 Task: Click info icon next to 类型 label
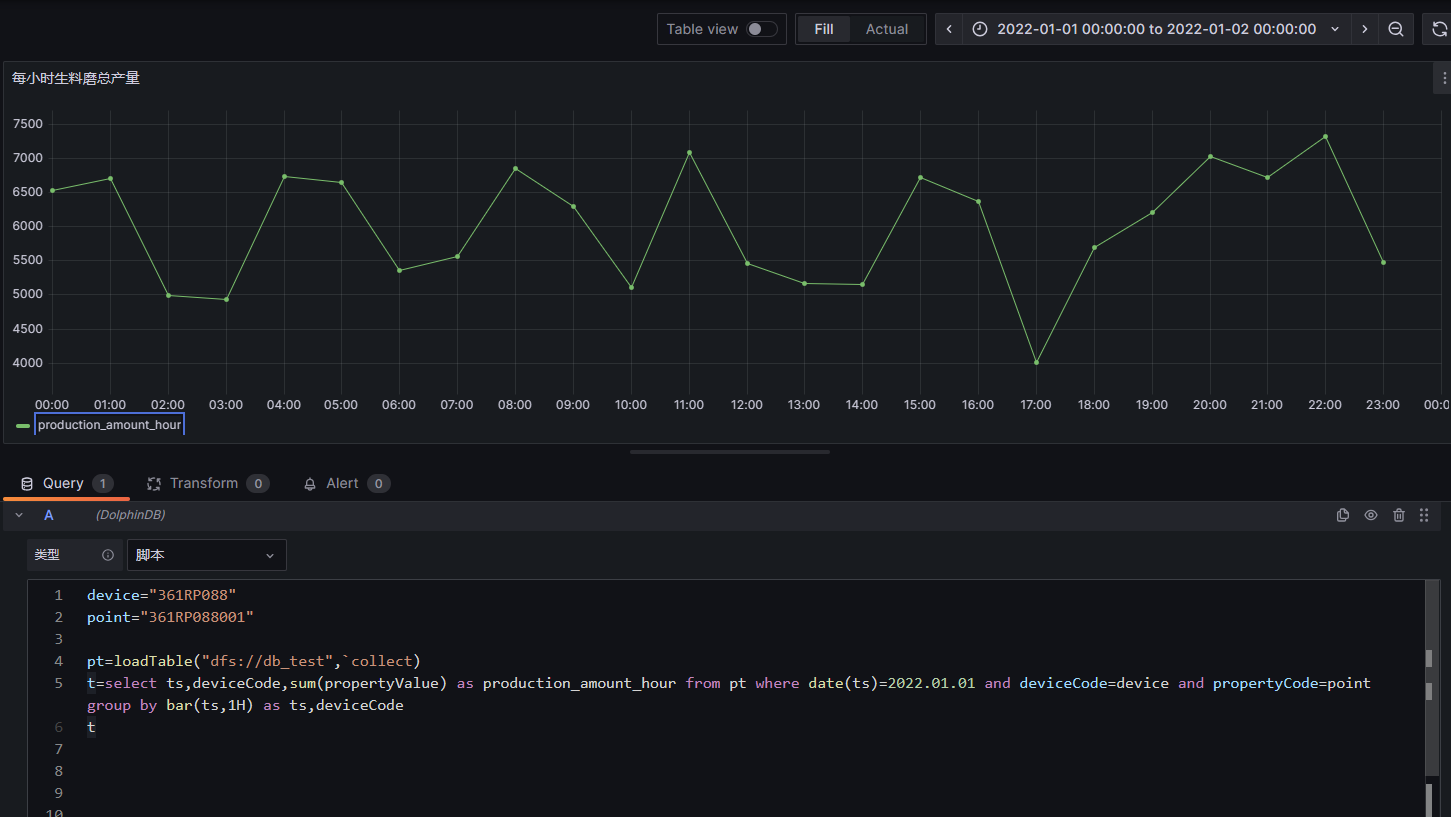pyautogui.click(x=108, y=555)
